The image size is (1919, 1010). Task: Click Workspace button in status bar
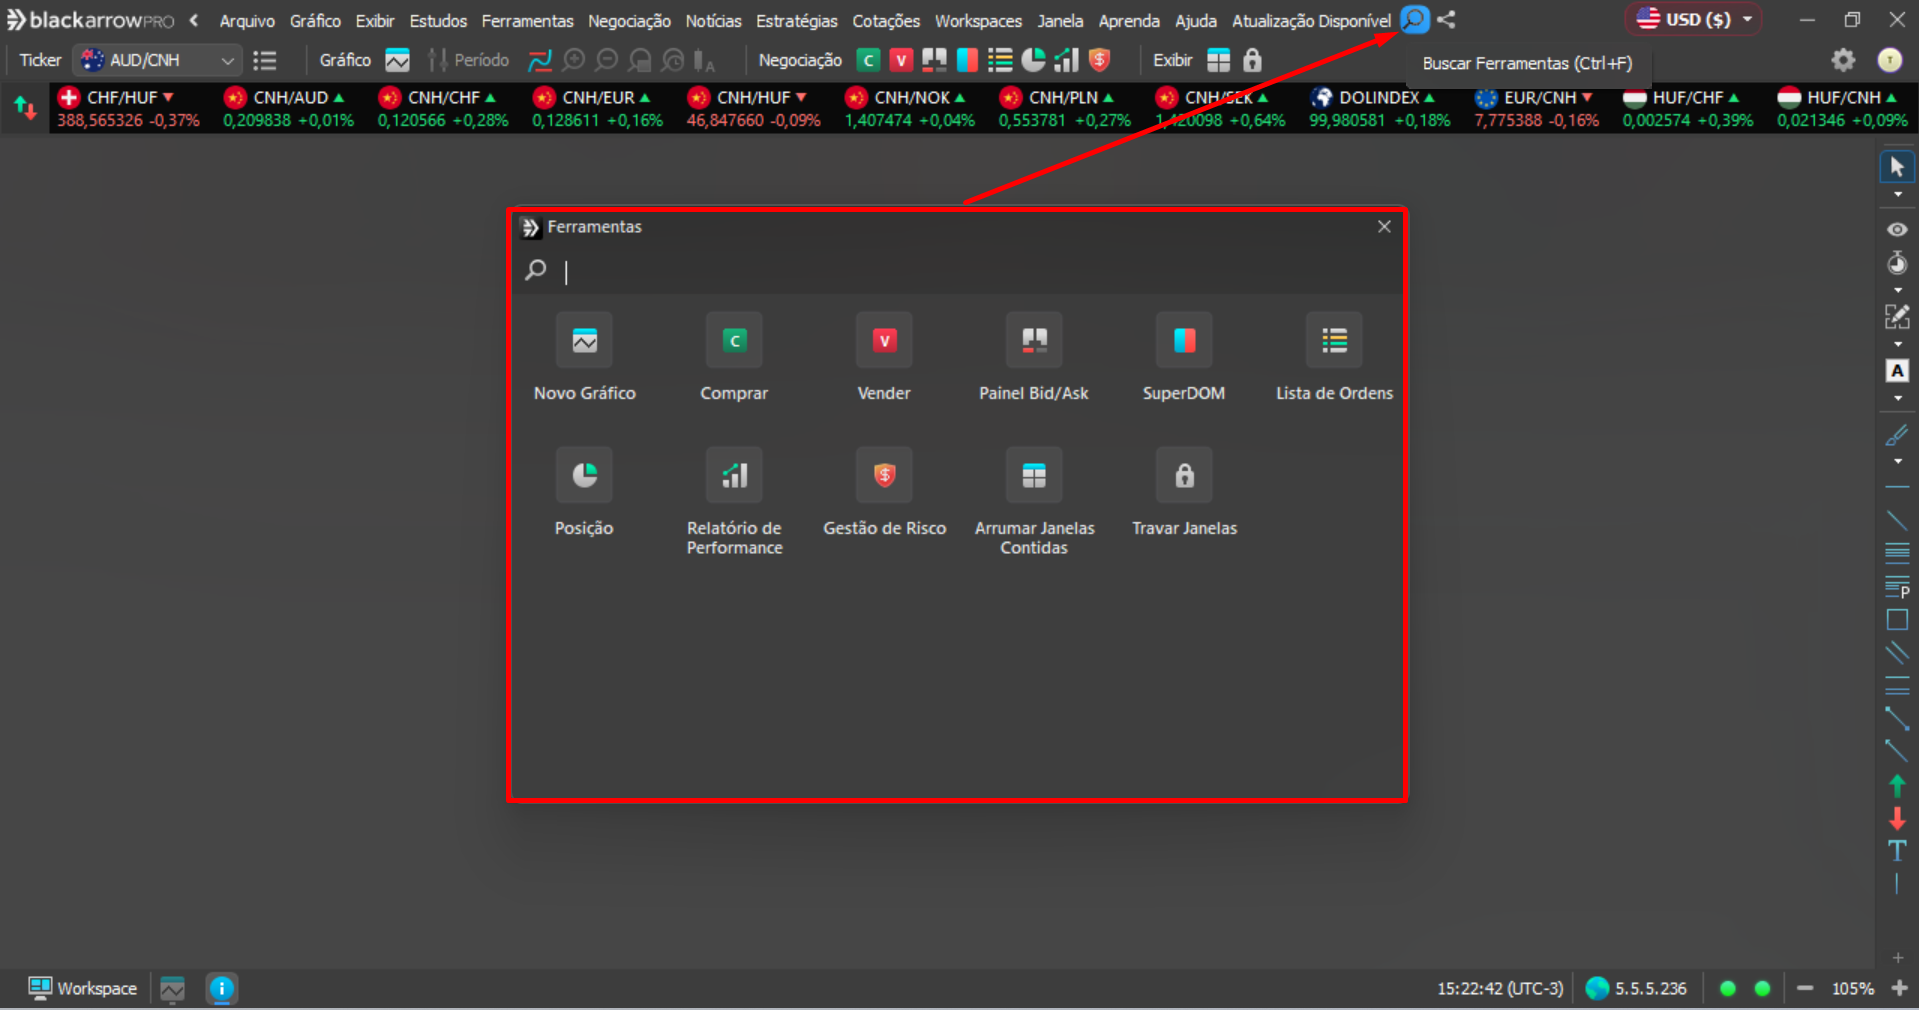(x=83, y=988)
